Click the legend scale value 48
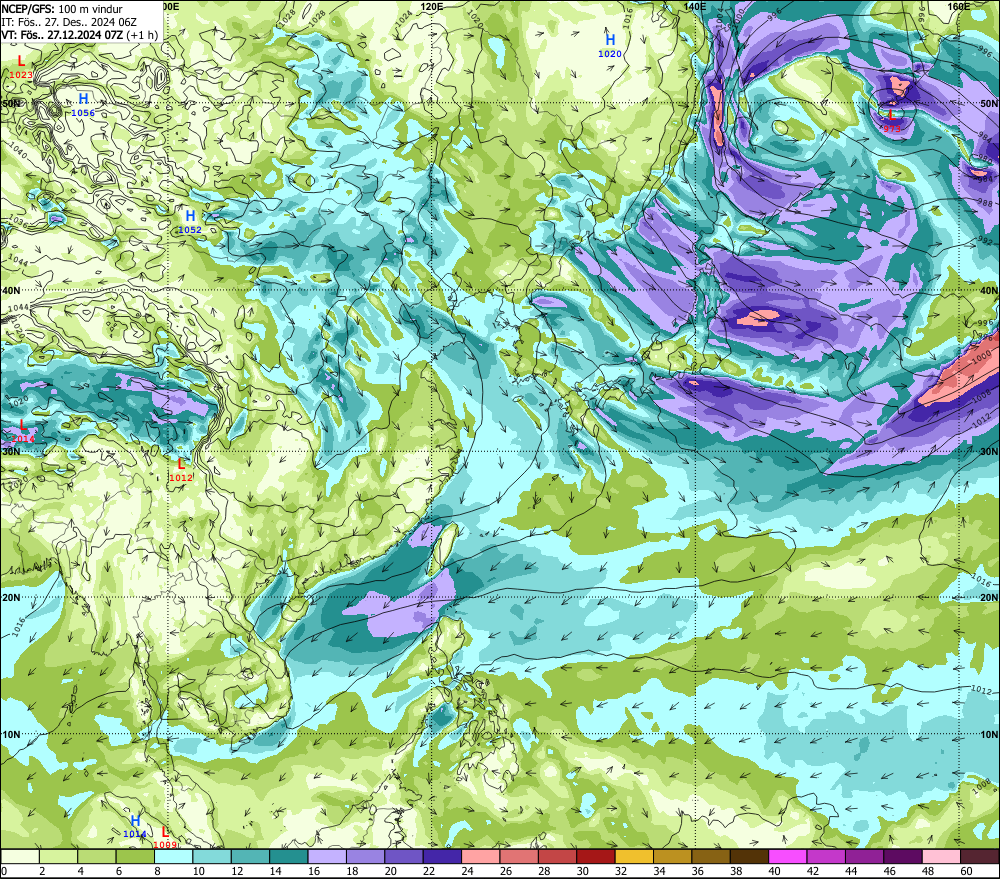This screenshot has height=879, width=1000. (928, 871)
